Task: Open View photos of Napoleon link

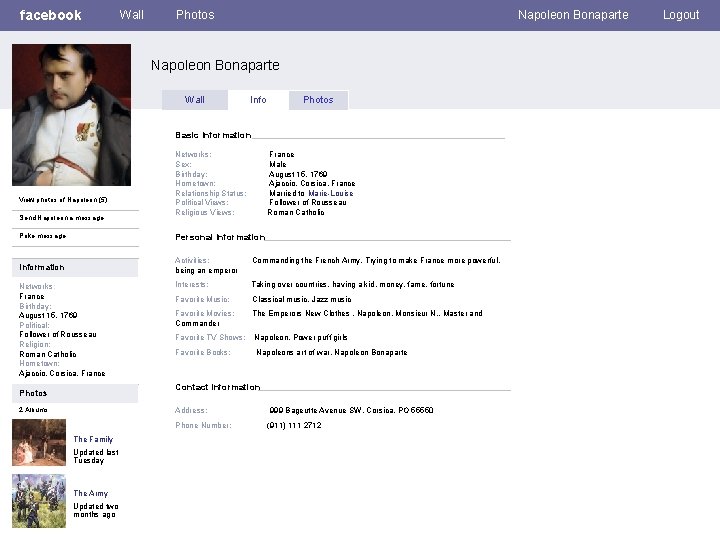Action: coord(63,200)
